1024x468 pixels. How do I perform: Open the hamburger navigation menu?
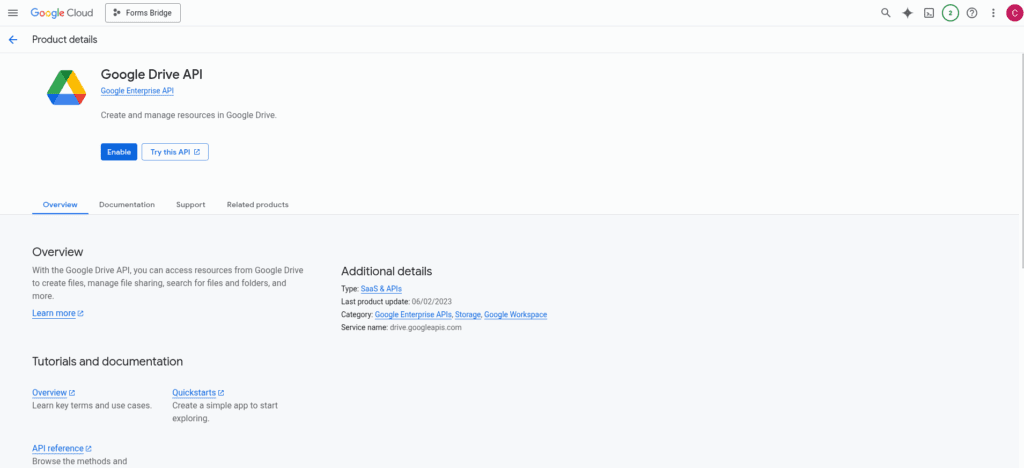[13, 13]
